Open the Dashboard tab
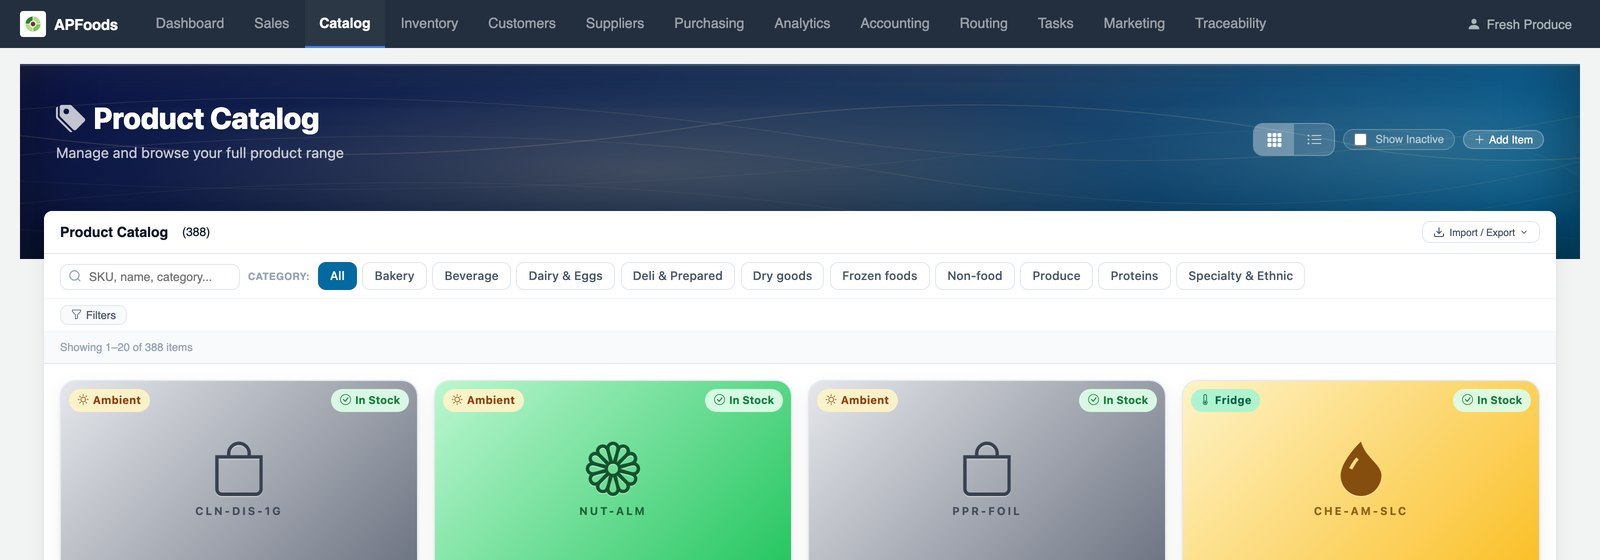The image size is (1600, 560). coord(190,23)
